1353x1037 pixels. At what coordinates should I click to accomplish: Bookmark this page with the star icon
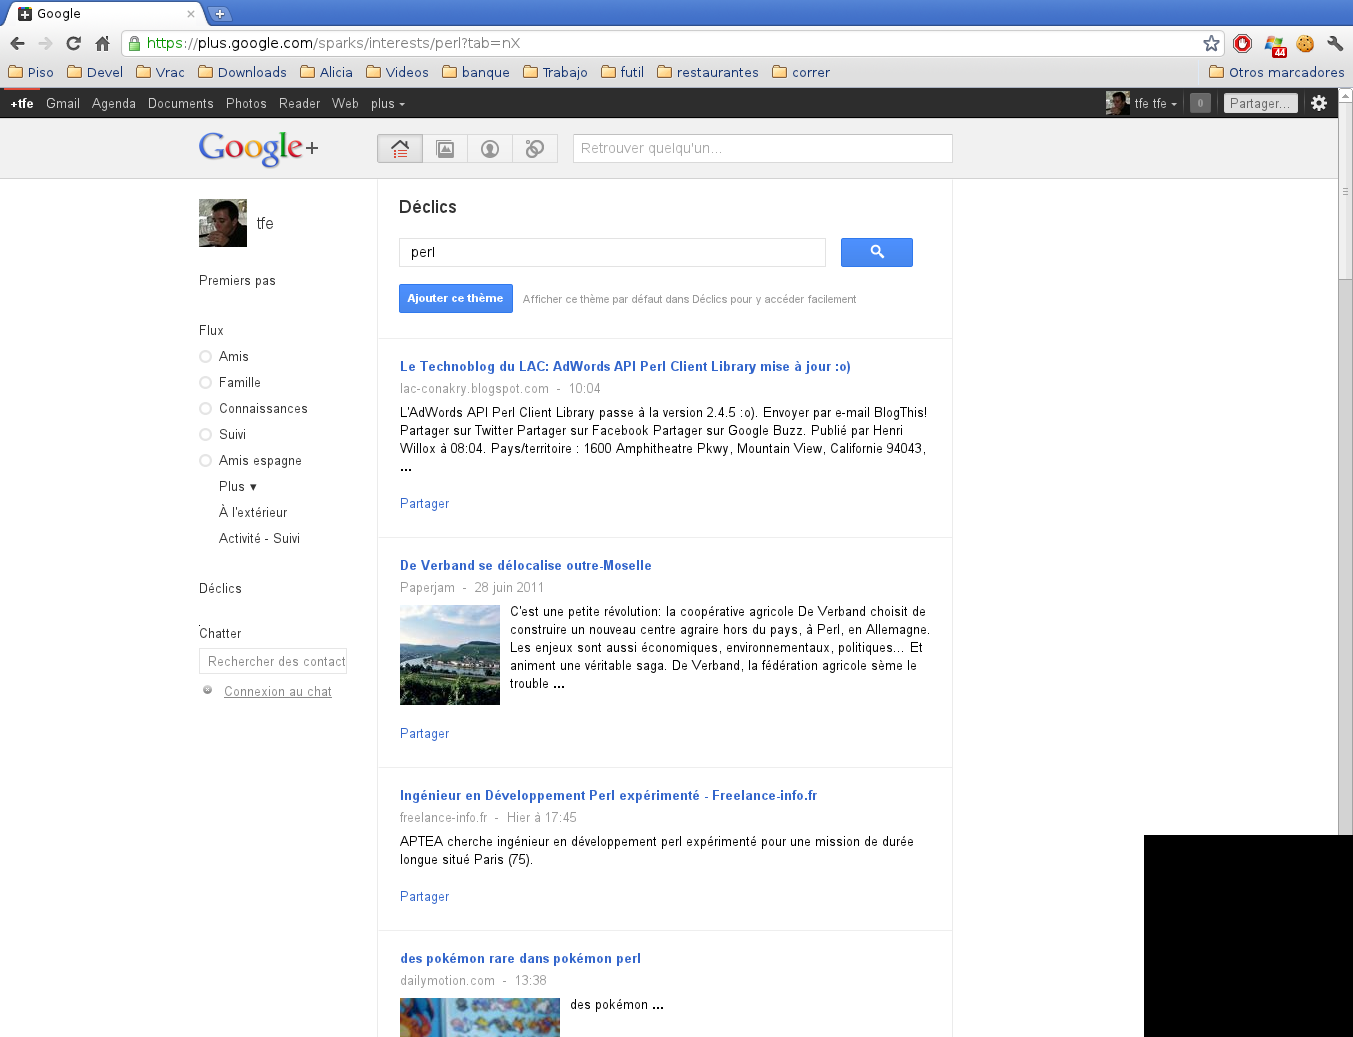click(1211, 43)
